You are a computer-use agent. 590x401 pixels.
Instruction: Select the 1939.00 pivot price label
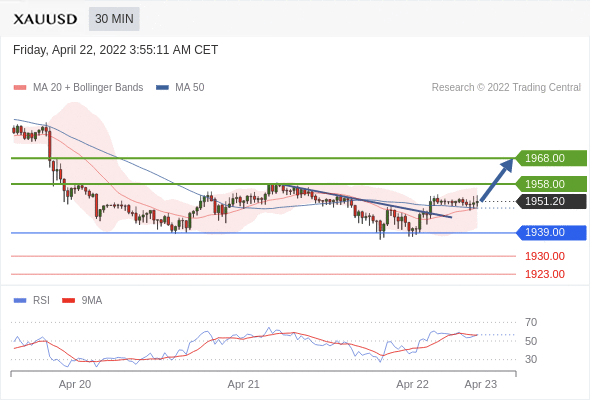coord(551,232)
